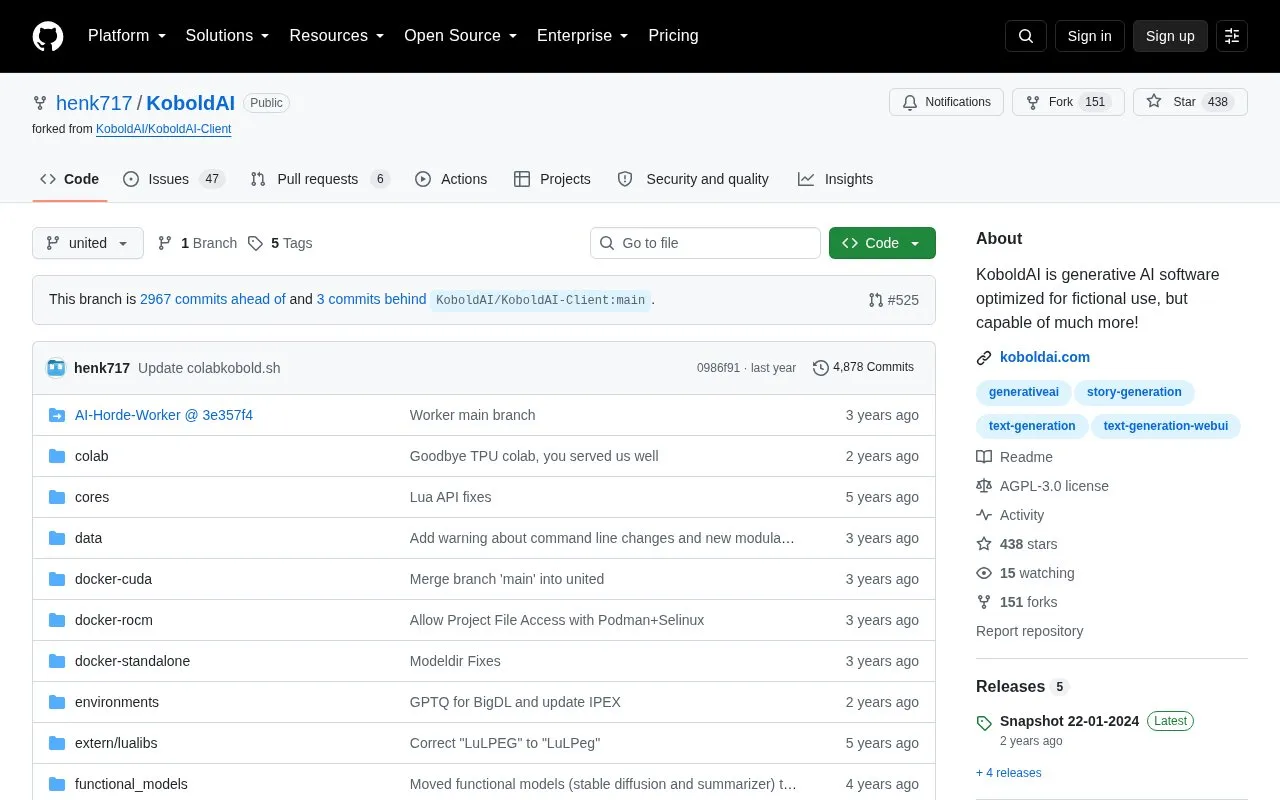Select the story-generation topic tag

pyautogui.click(x=1134, y=392)
